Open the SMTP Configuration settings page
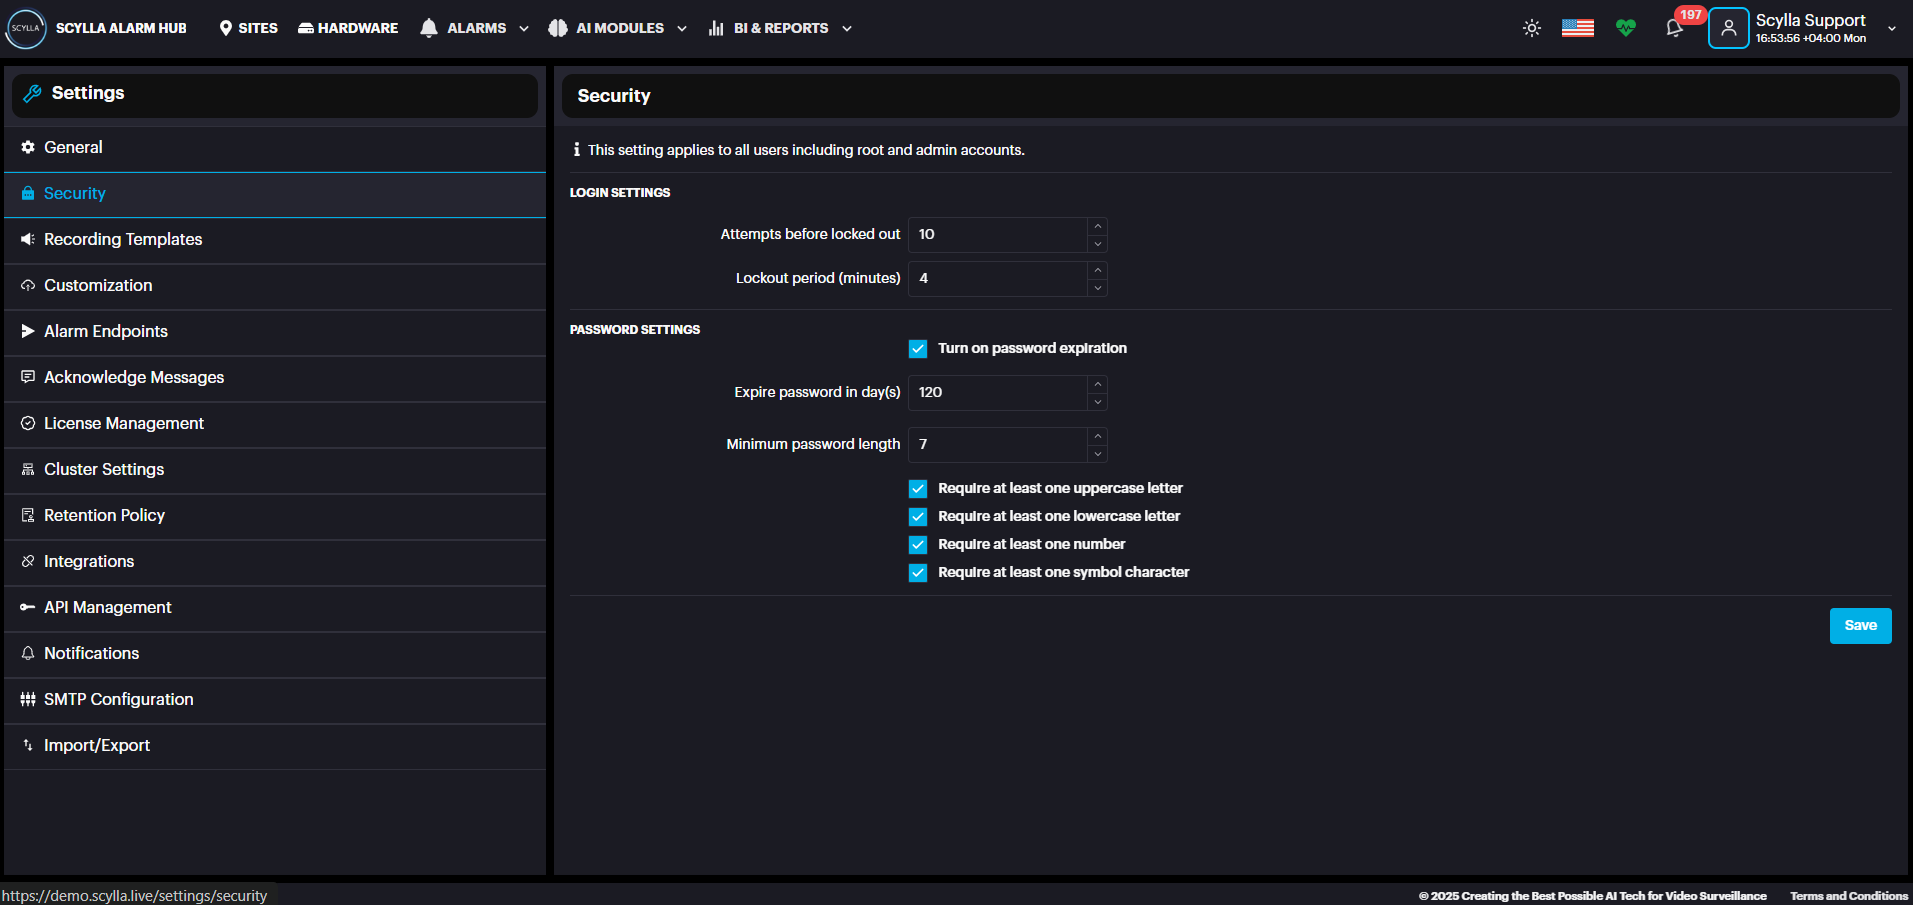This screenshot has height=905, width=1913. click(118, 699)
